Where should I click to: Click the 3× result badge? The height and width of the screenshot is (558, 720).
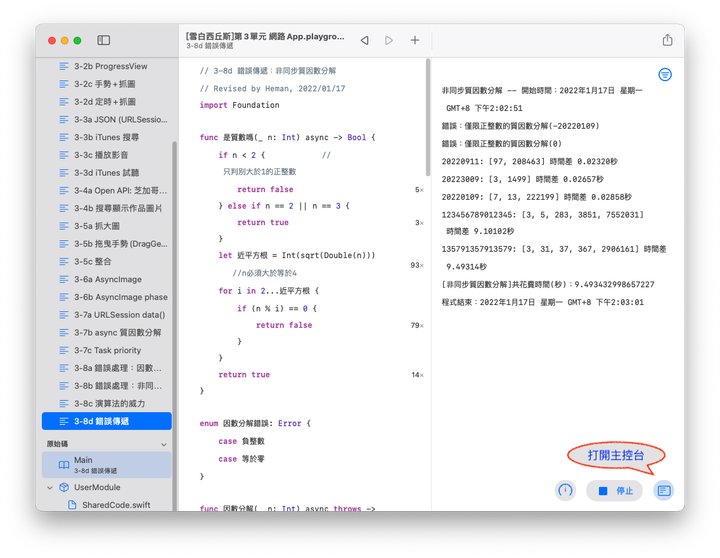tap(419, 223)
